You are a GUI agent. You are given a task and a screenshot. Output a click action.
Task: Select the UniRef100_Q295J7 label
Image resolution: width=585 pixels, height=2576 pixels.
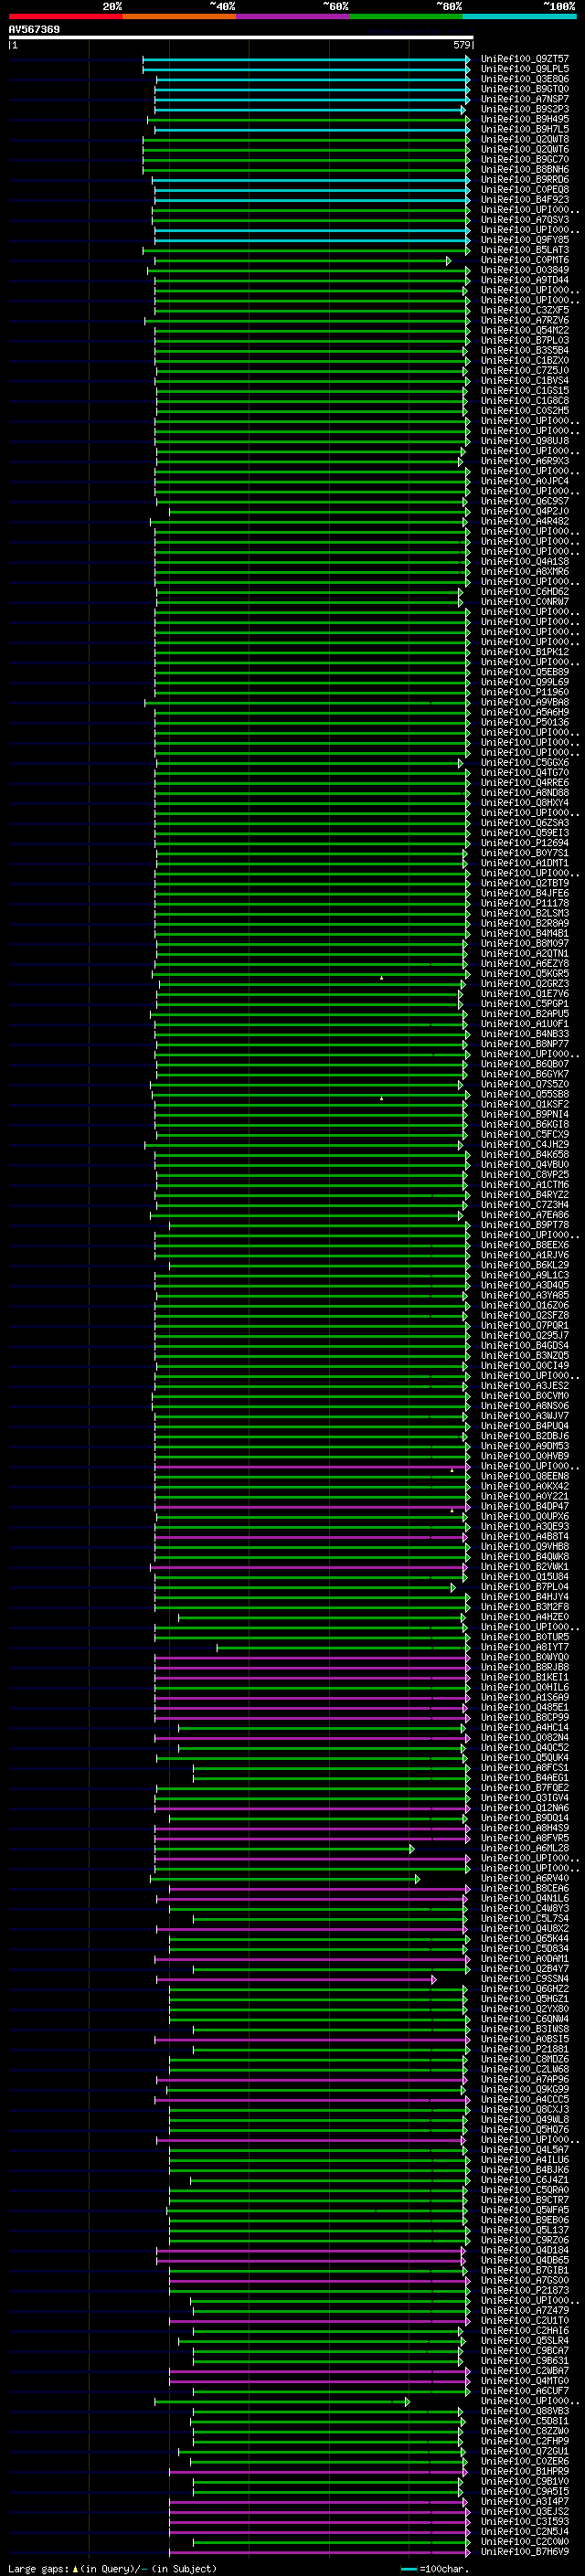click(525, 1335)
